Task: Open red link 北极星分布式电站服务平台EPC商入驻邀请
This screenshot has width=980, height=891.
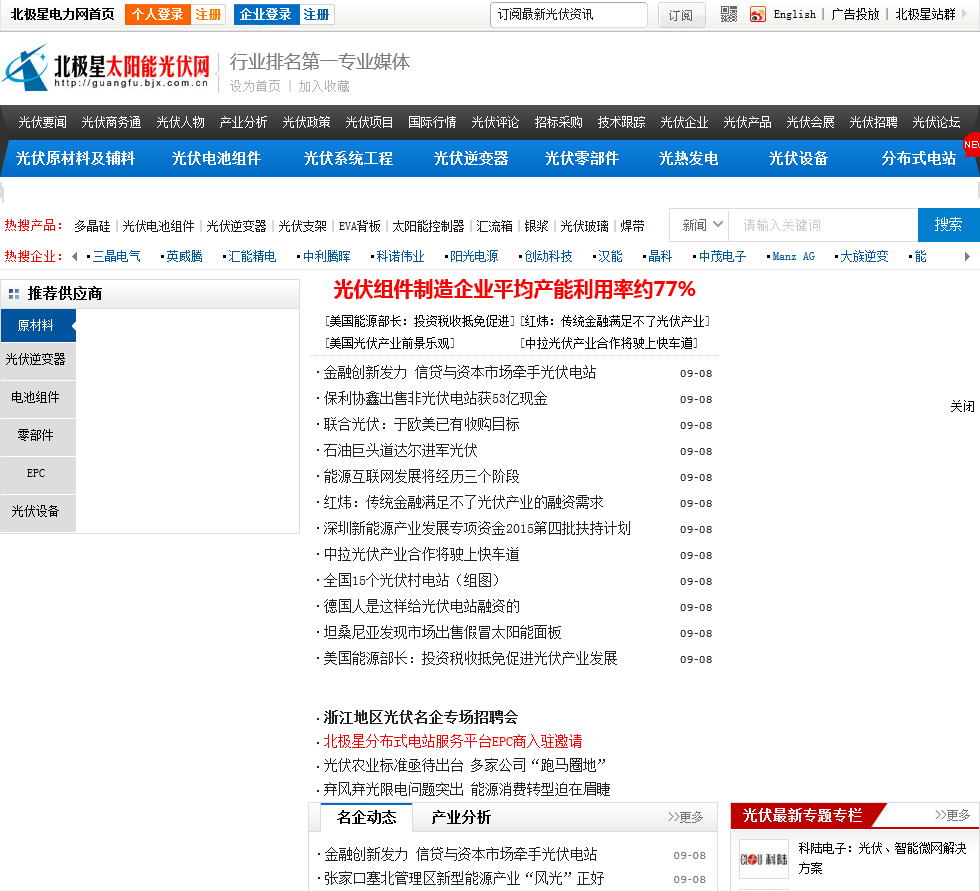Action: coord(453,742)
